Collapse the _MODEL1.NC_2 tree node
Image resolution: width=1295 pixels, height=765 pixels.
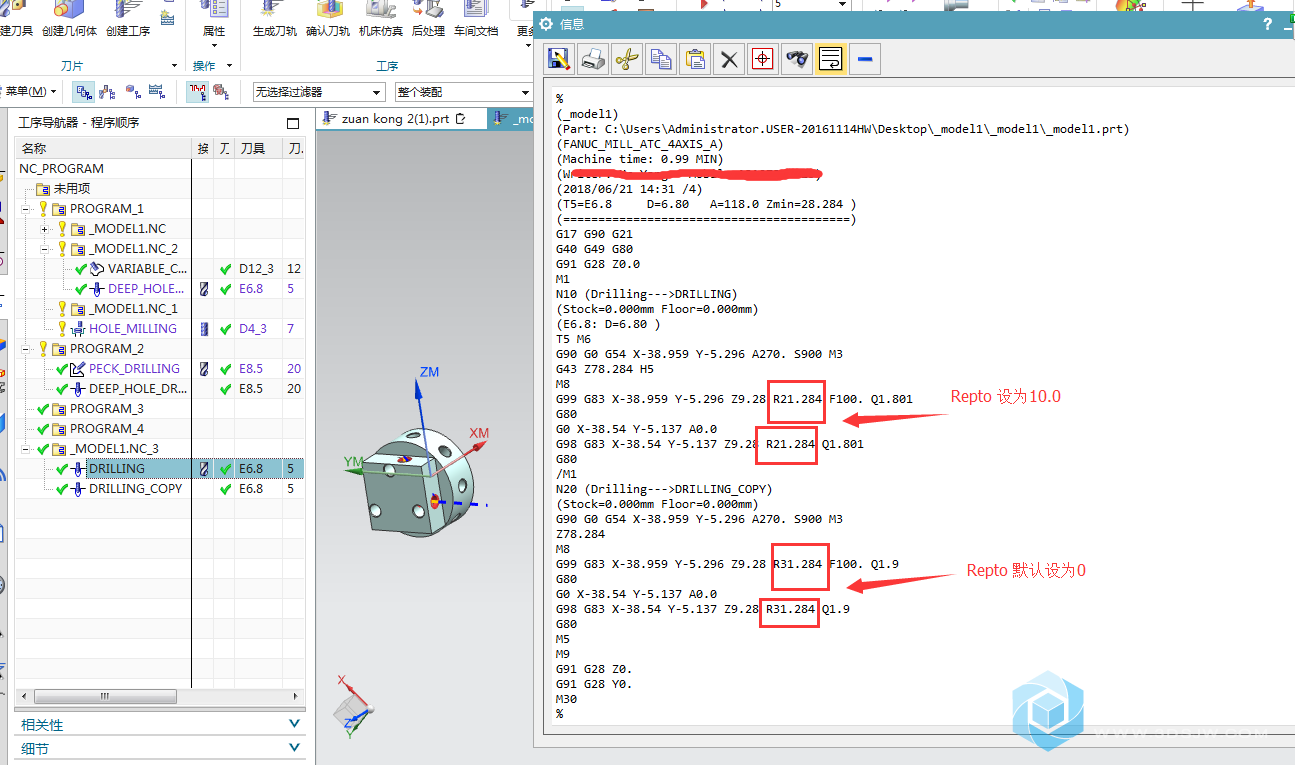[45, 249]
